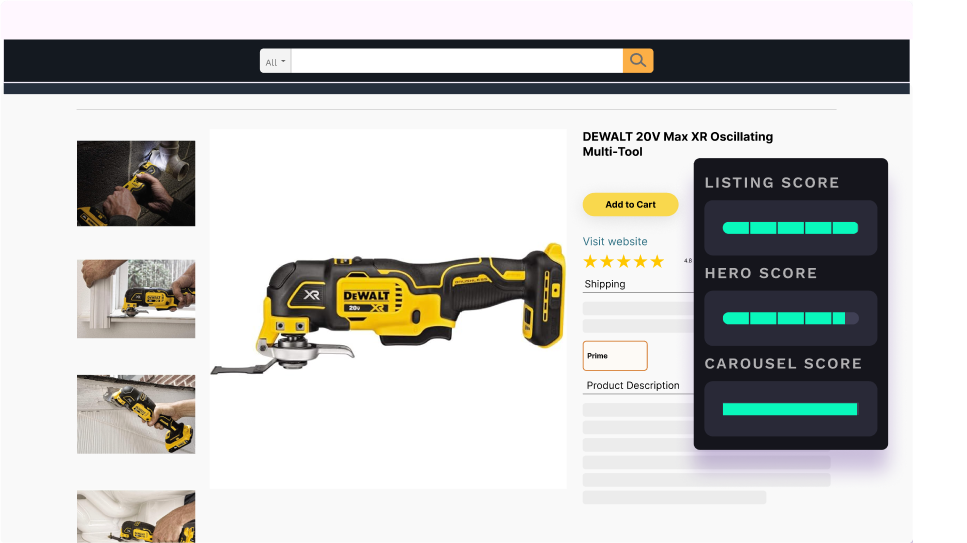The height and width of the screenshot is (543, 967).
Task: Click the DEWALT 20V Max XR product title
Action: coord(677,144)
